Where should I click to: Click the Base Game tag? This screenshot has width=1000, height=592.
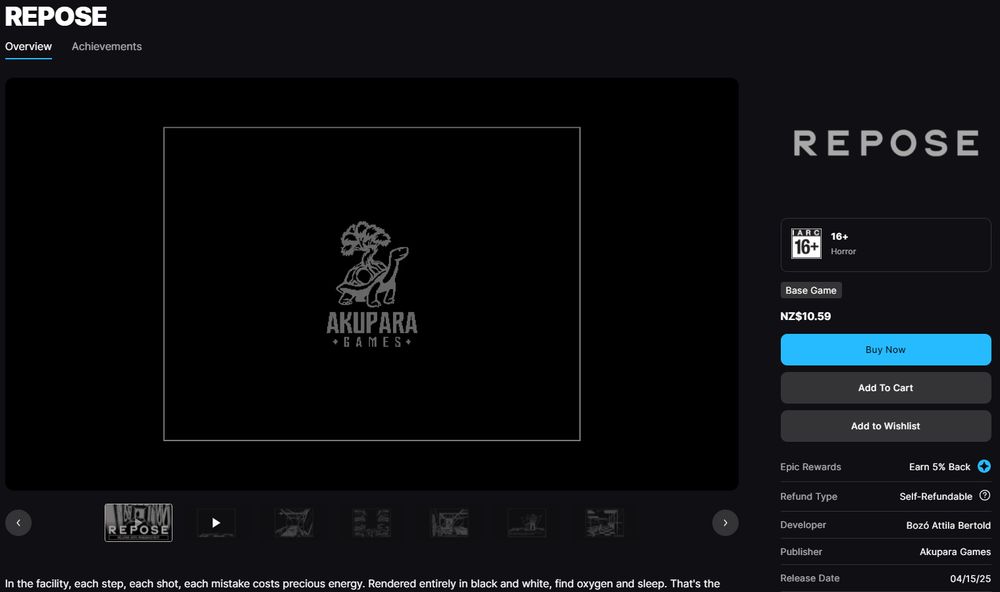click(x=811, y=290)
